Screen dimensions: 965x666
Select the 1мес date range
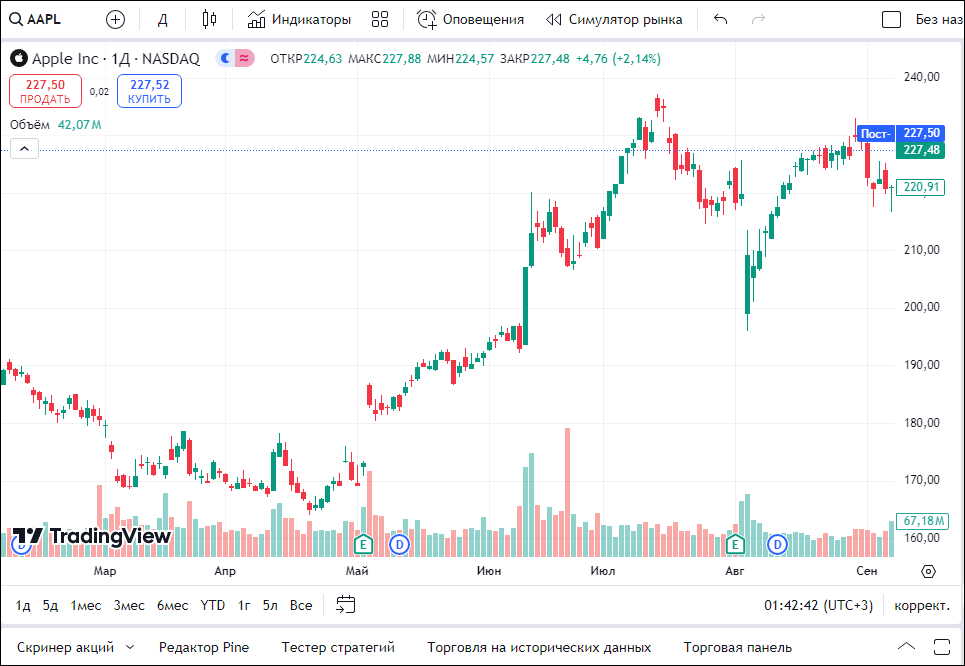tap(86, 605)
